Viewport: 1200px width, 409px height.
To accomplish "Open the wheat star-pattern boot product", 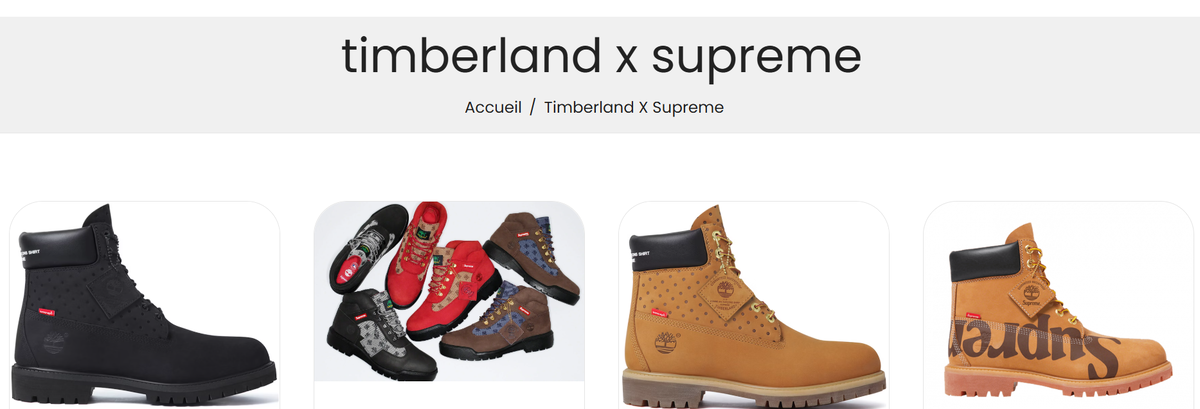I will coord(754,305).
